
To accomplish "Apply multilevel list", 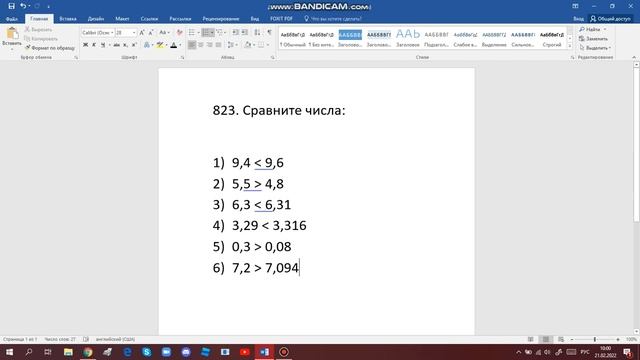I will [220, 32].
